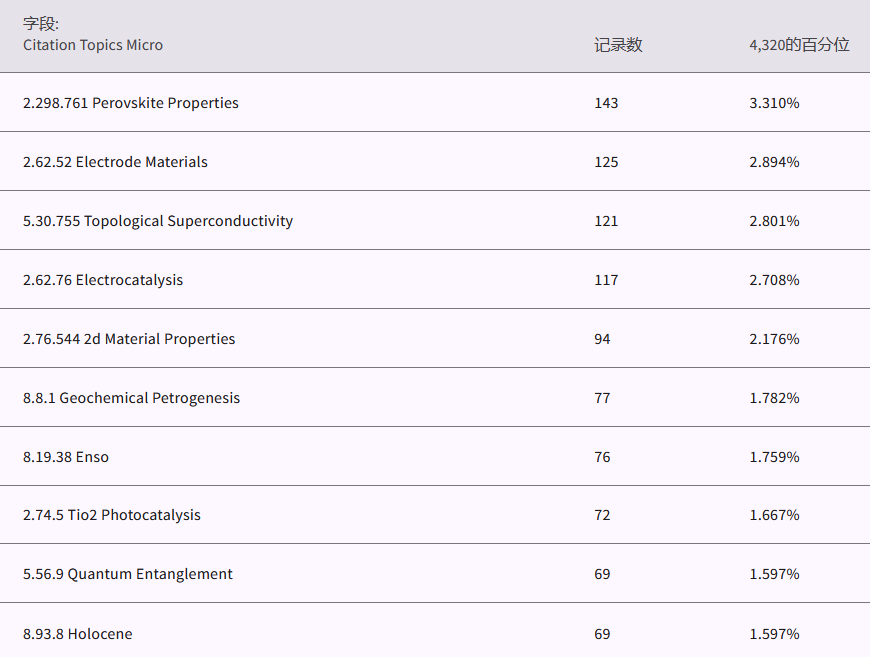
Task: Select the Geochemical Petrogenesis topic
Action: [131, 398]
